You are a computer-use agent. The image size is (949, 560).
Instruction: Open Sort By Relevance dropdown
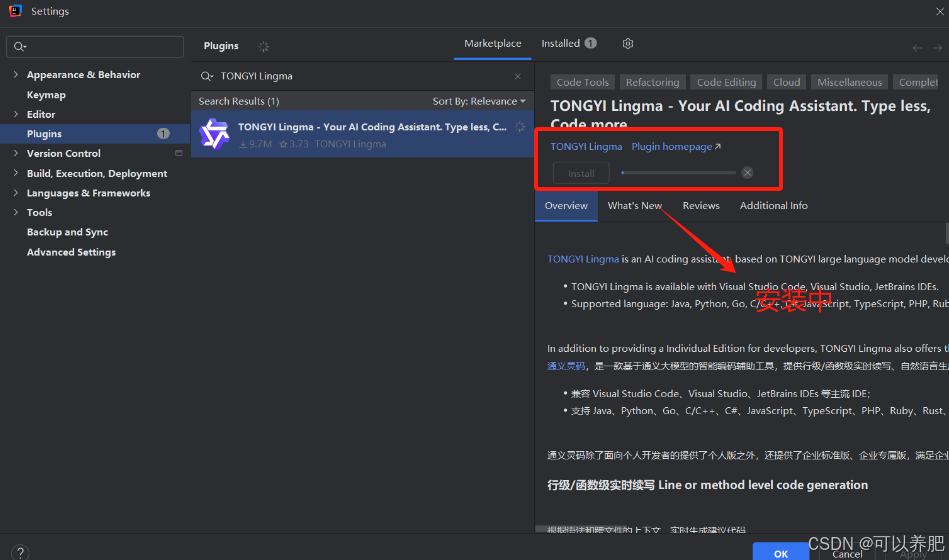point(479,101)
